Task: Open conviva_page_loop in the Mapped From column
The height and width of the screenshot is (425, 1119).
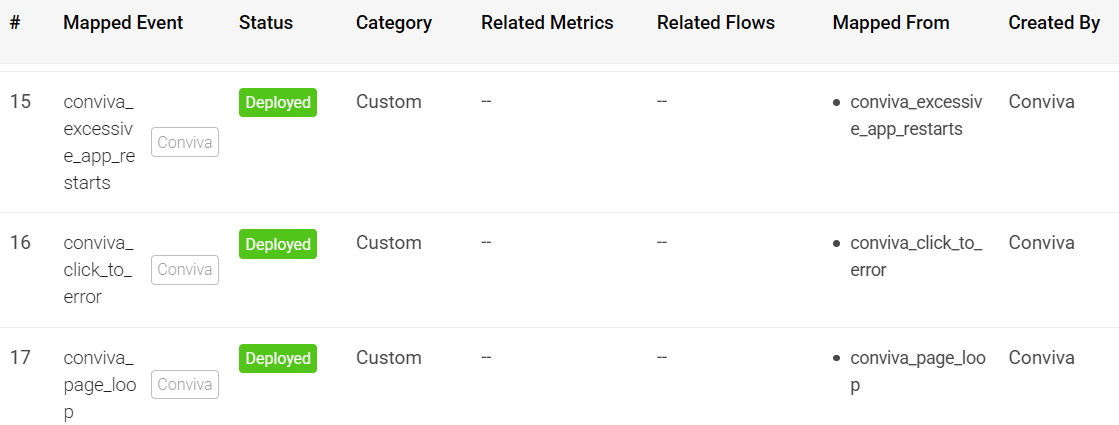Action: [x=917, y=371]
